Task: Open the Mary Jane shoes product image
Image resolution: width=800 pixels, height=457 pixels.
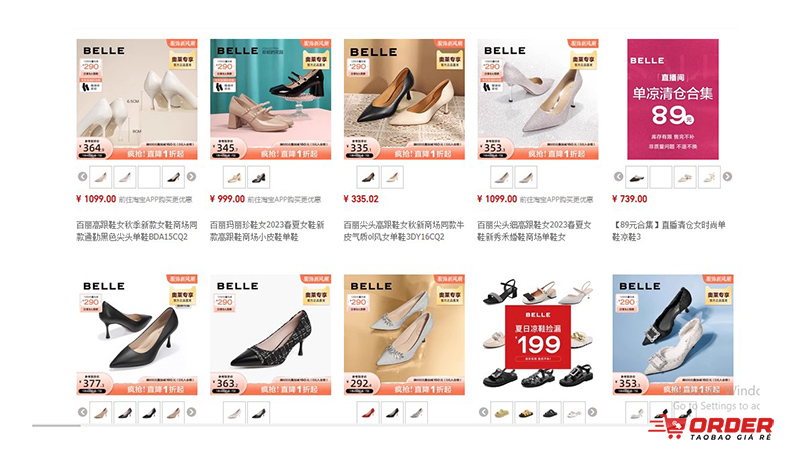Action: point(270,99)
